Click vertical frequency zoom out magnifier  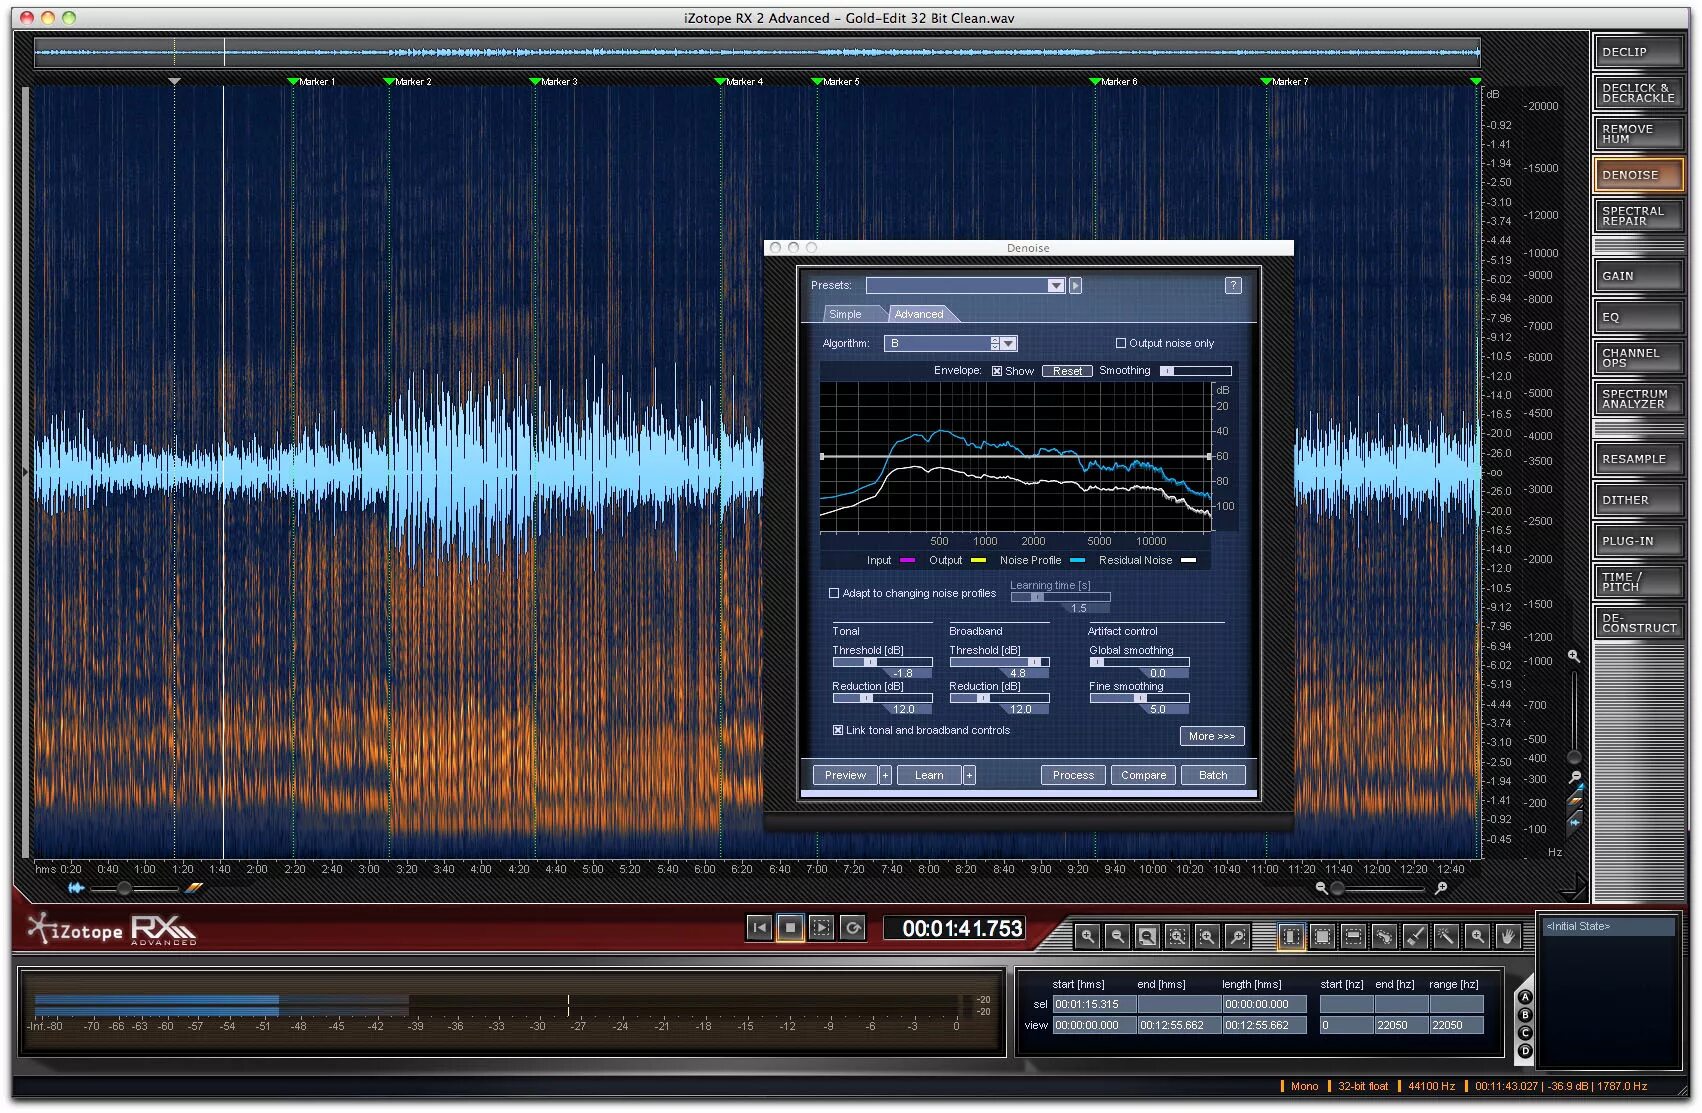pyautogui.click(x=1574, y=777)
